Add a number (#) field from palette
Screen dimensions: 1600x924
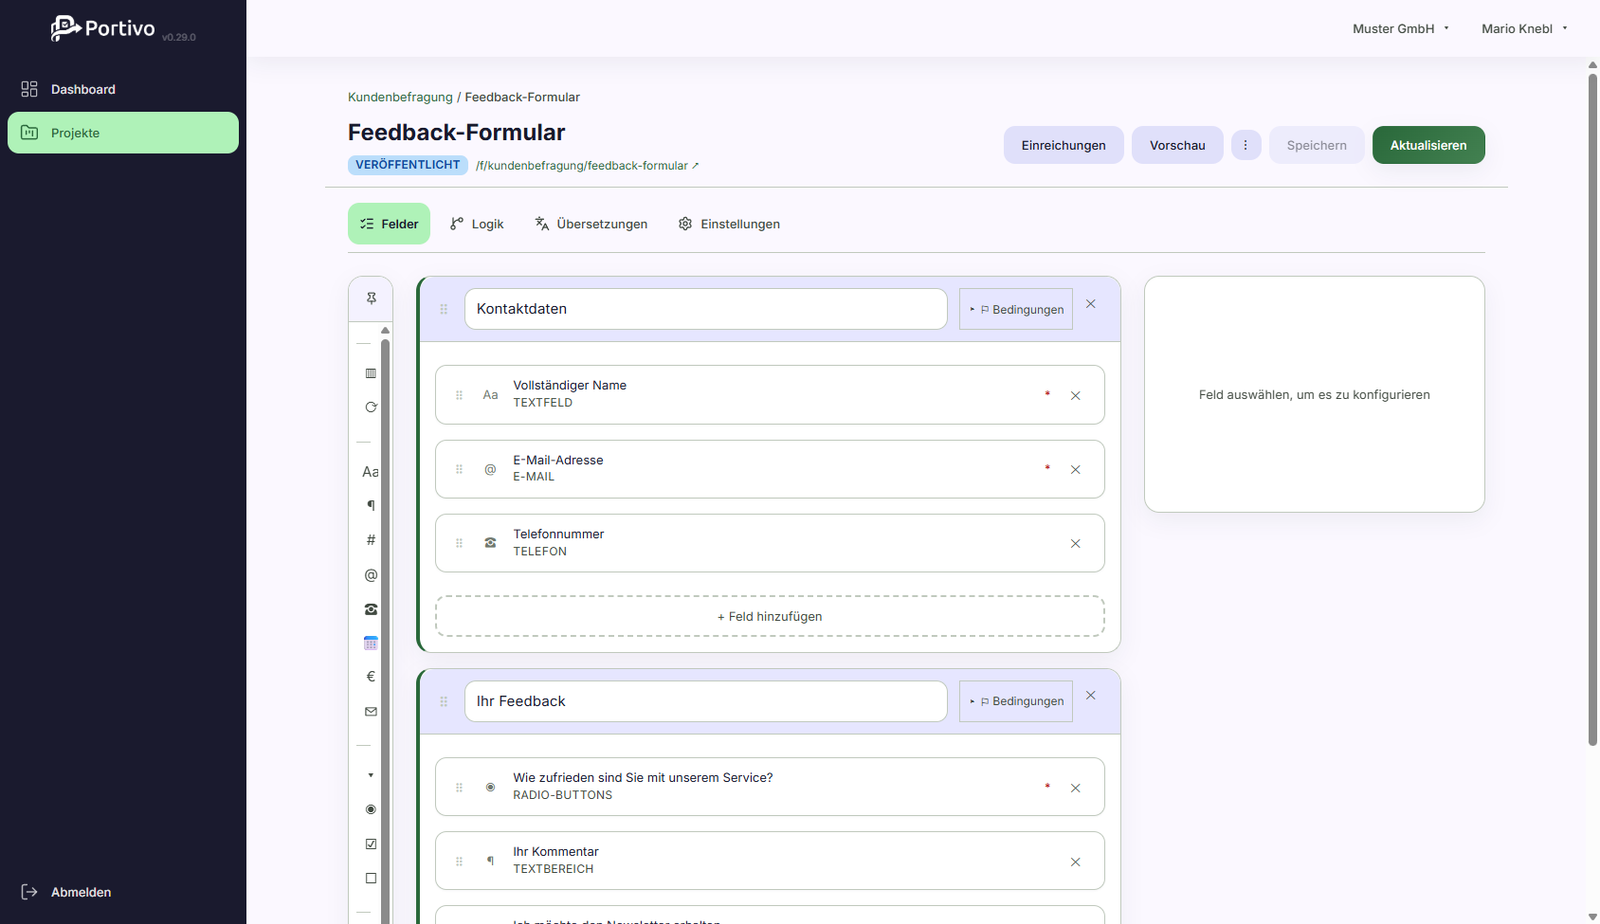[371, 540]
